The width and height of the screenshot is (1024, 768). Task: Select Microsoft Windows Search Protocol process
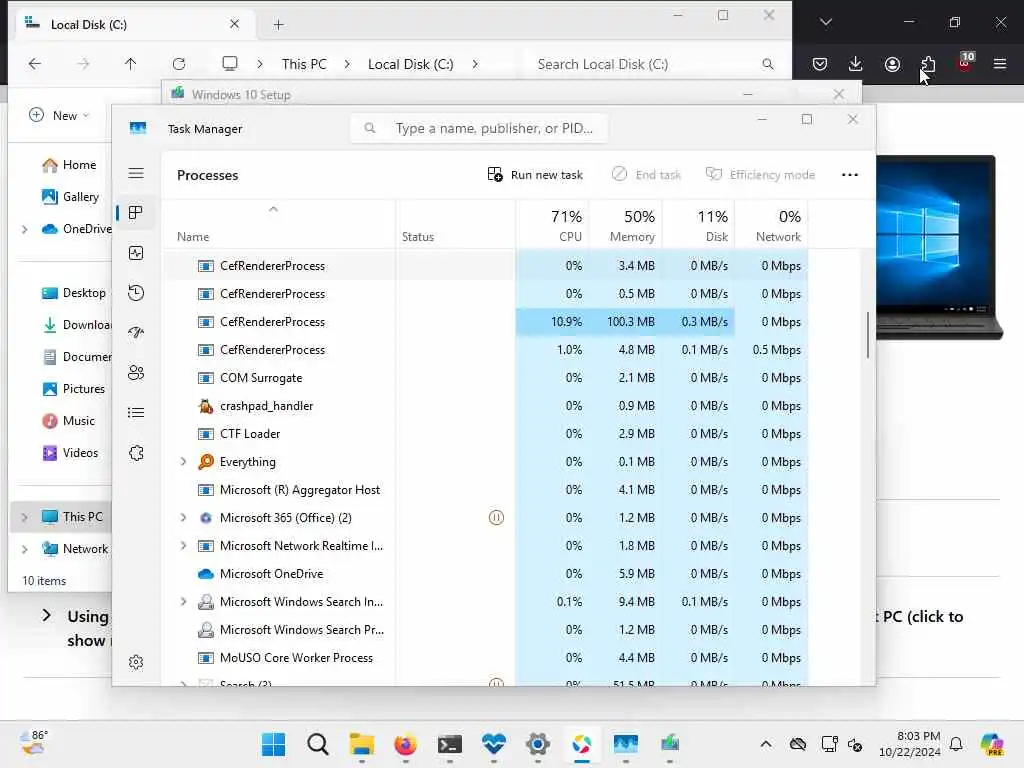(x=485, y=630)
